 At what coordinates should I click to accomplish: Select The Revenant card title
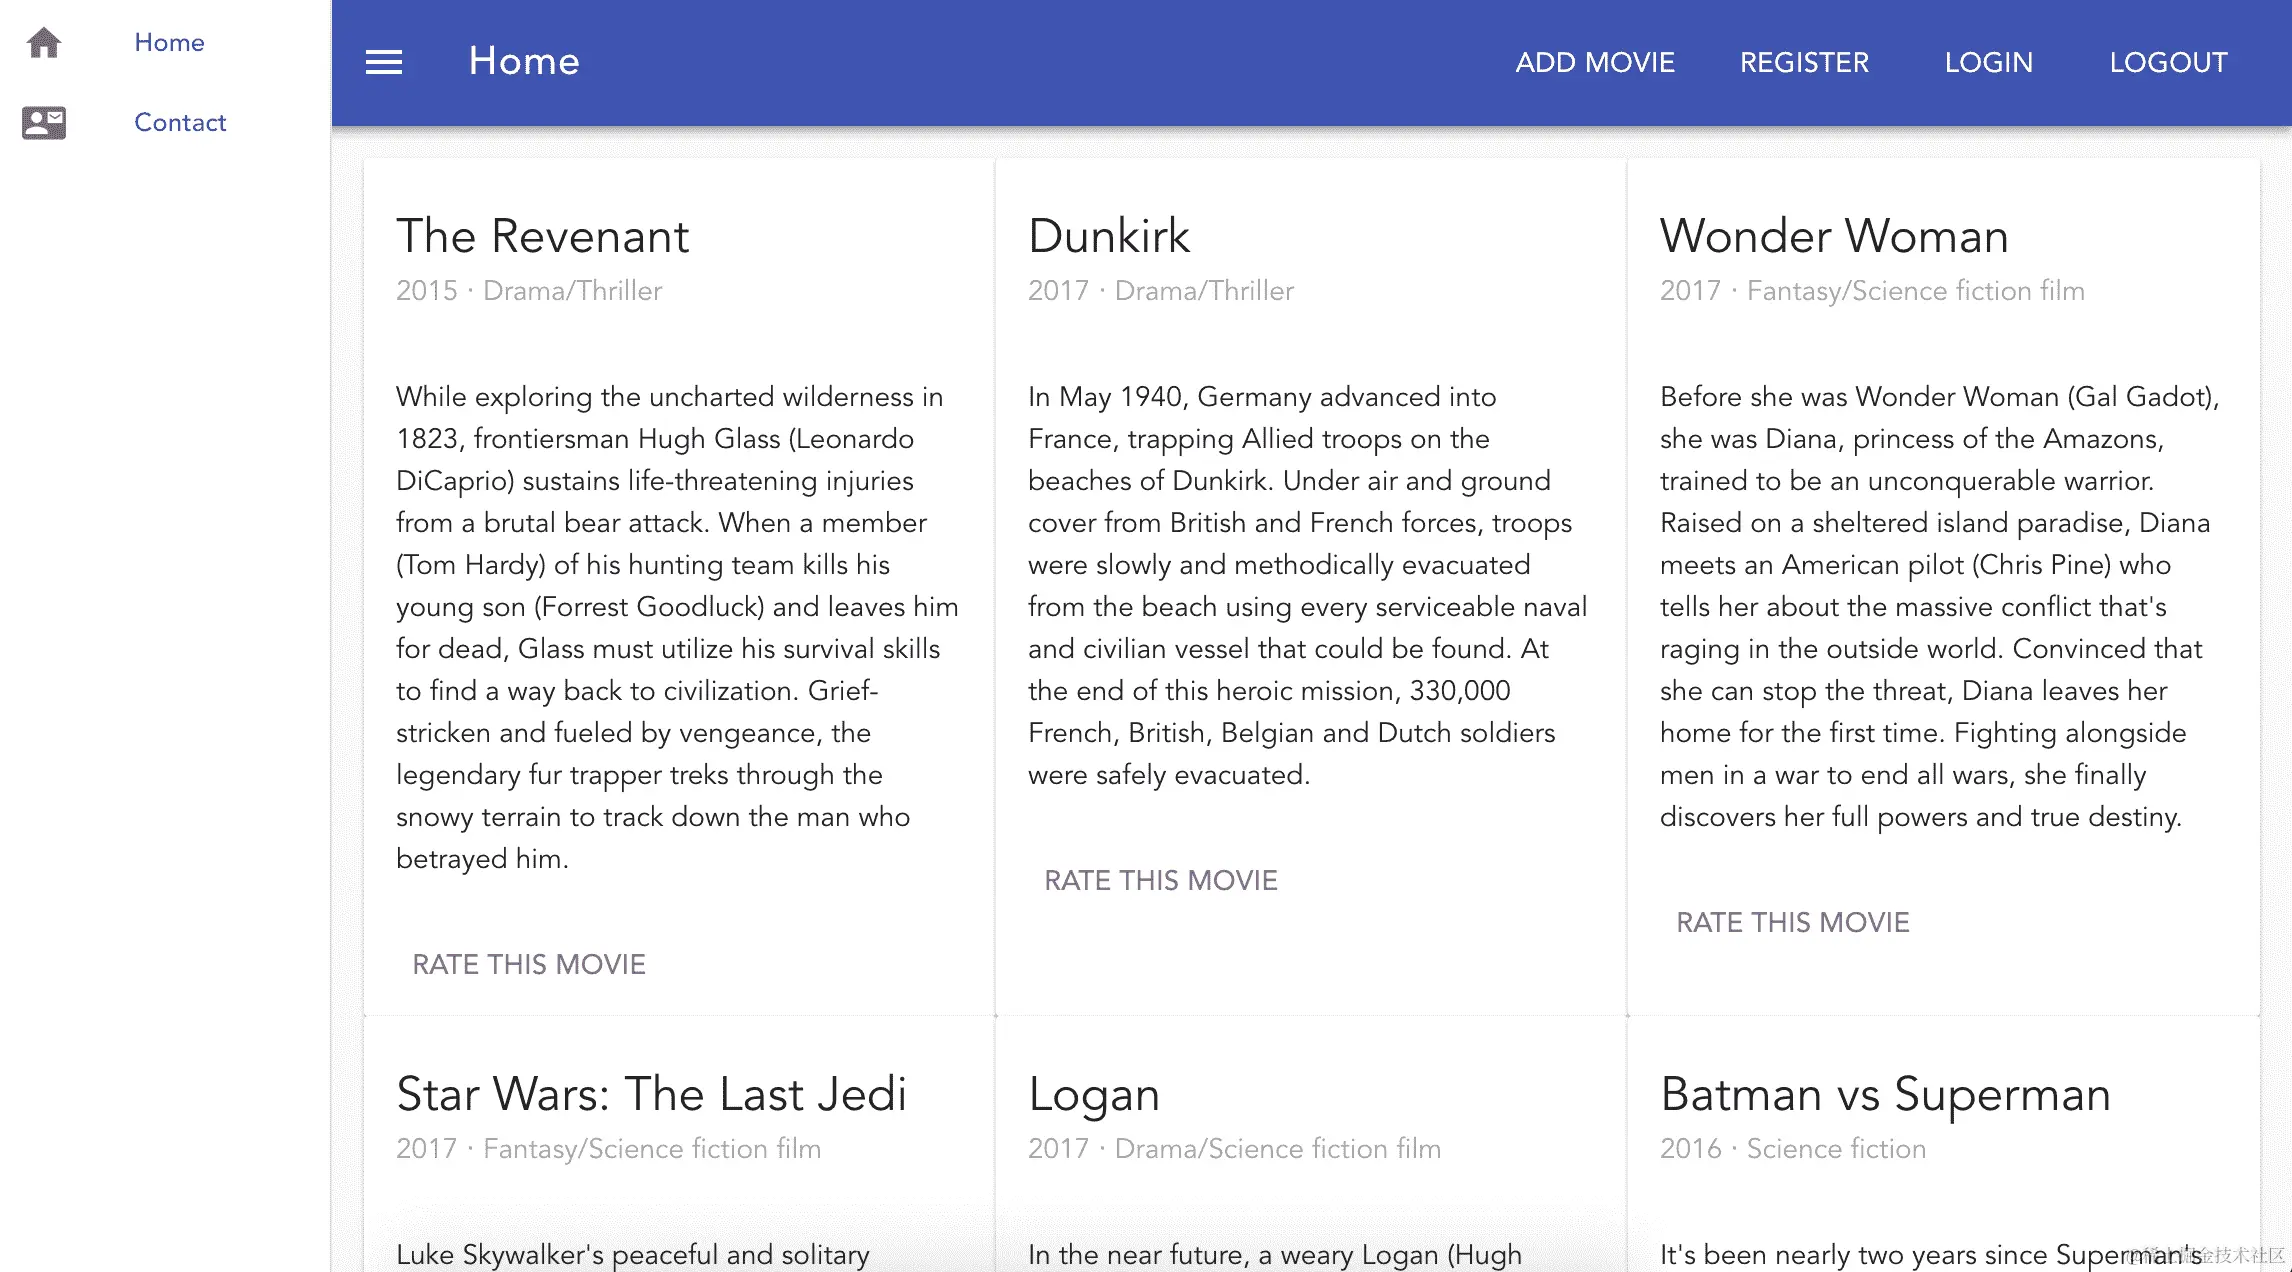coord(542,236)
